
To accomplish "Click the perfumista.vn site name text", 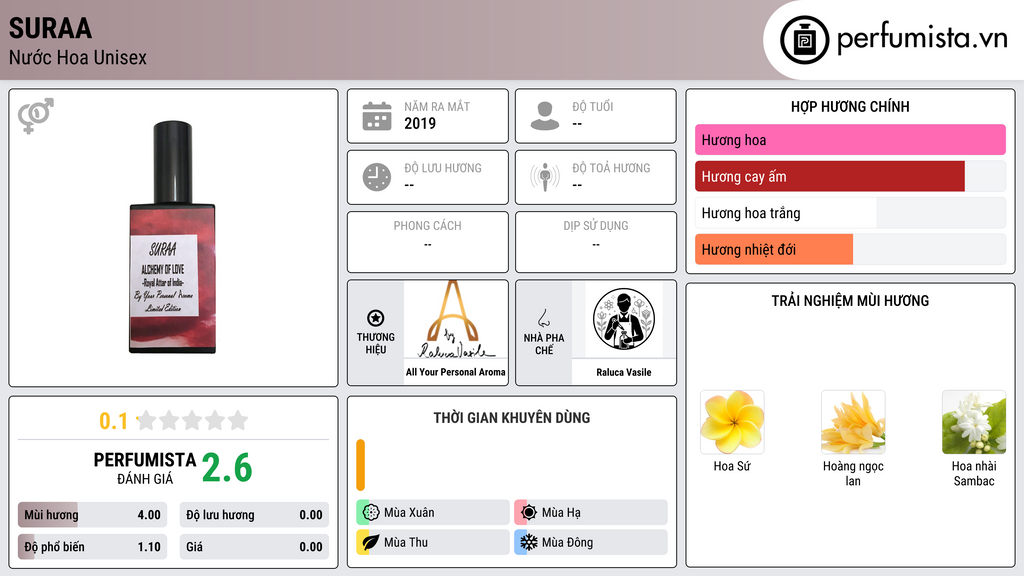I will click(922, 38).
